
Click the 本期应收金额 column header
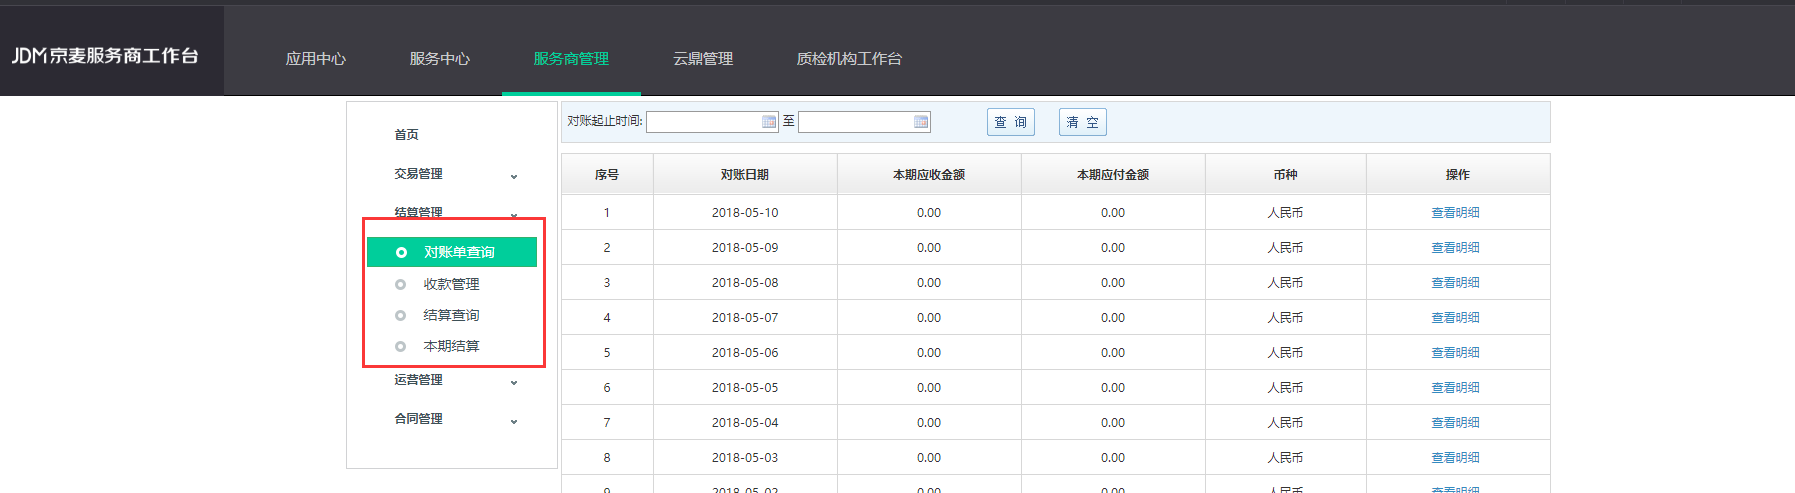[929, 175]
